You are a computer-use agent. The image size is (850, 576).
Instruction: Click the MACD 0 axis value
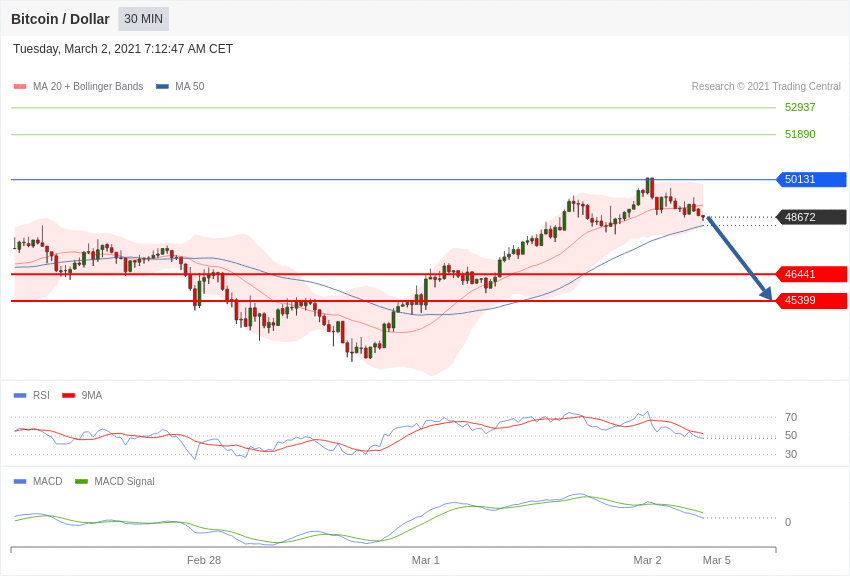(788, 522)
